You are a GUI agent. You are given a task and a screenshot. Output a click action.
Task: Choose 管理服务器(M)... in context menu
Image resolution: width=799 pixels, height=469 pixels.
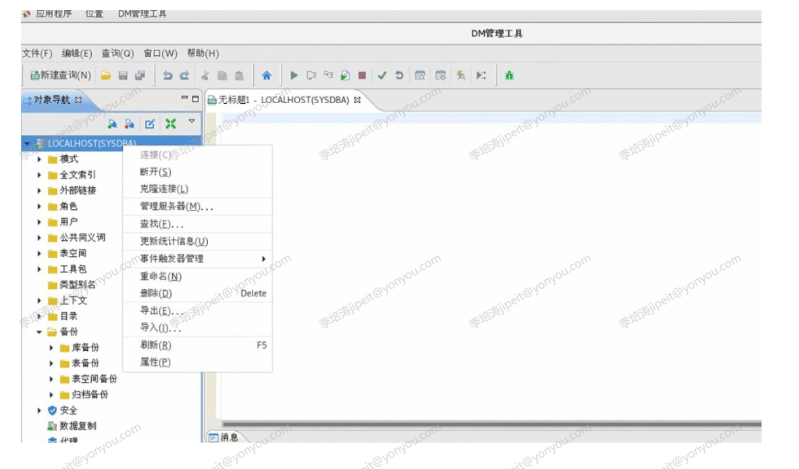pyautogui.click(x=198, y=206)
